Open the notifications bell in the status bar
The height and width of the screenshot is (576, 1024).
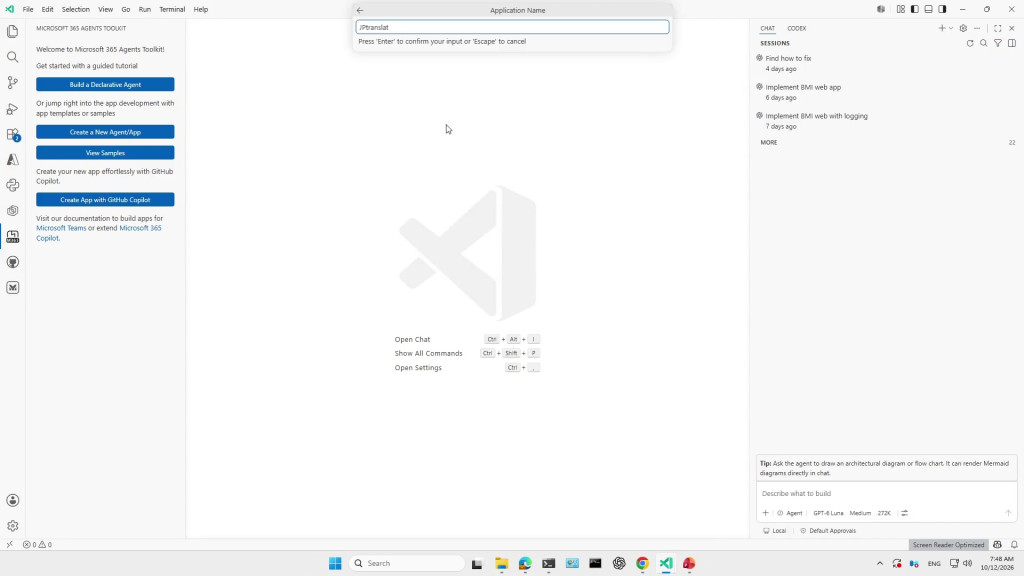tap(1014, 545)
